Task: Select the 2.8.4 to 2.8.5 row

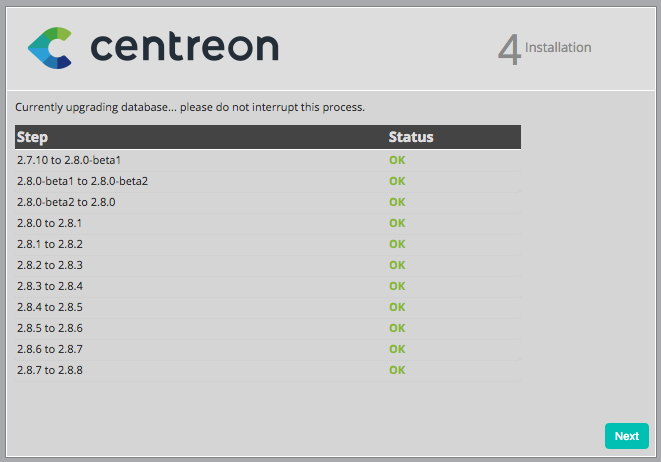Action: tap(49, 307)
